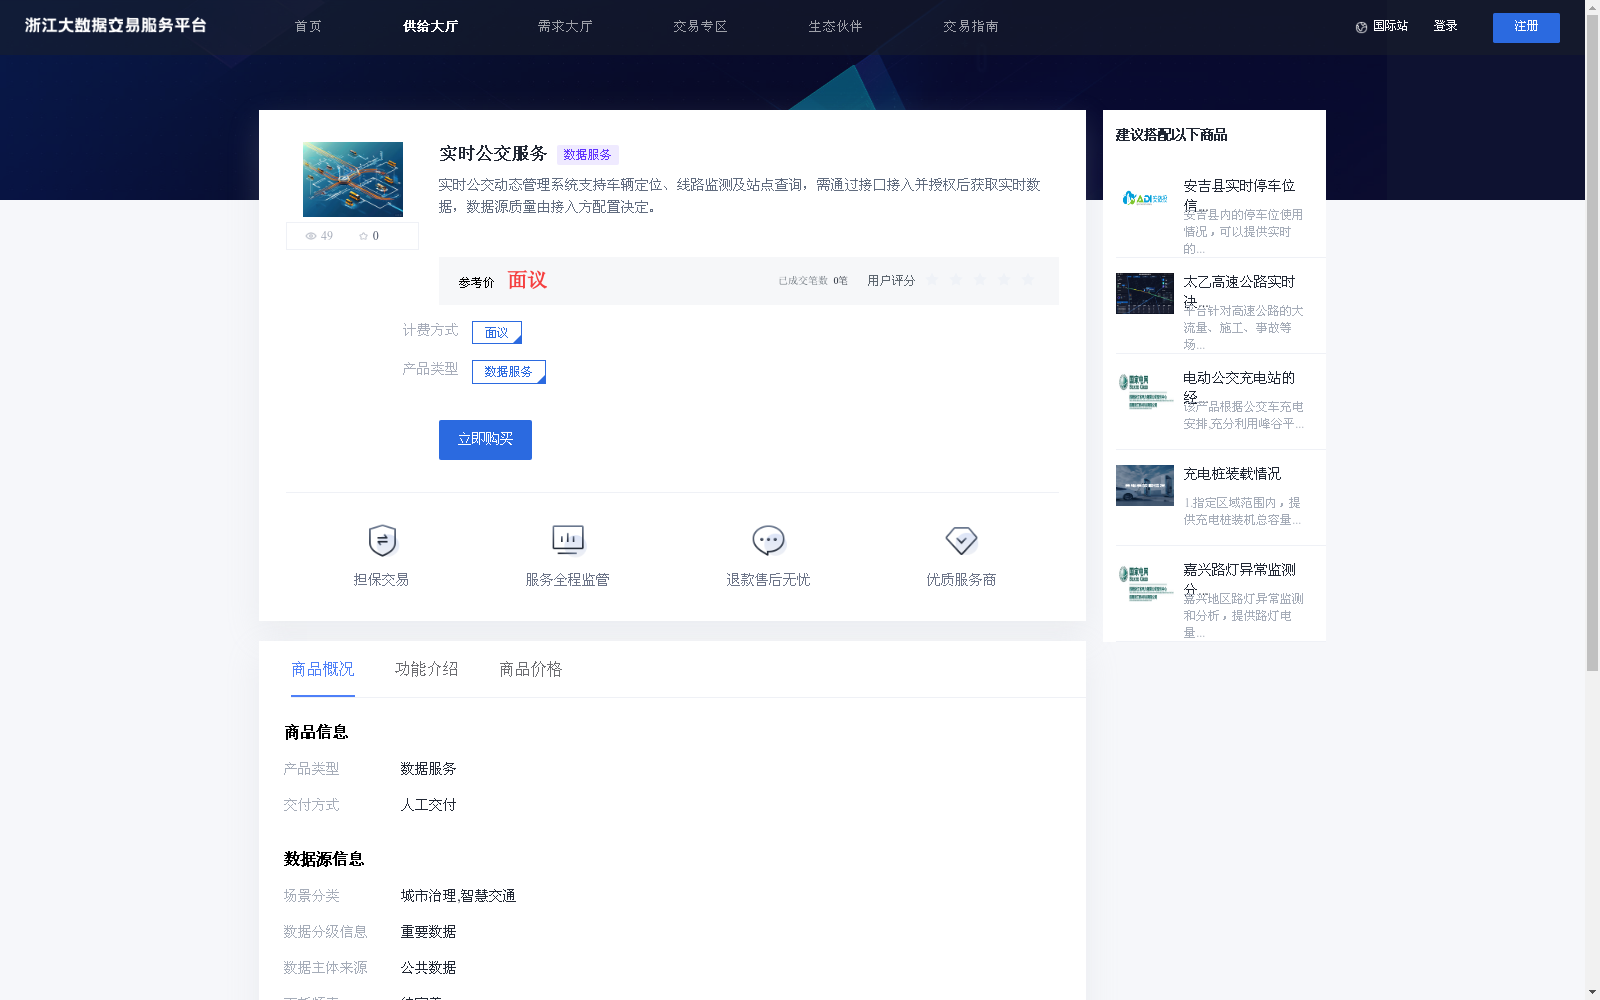Open the 嘉兴路灯异常监测 product thumbnail

click(1145, 582)
